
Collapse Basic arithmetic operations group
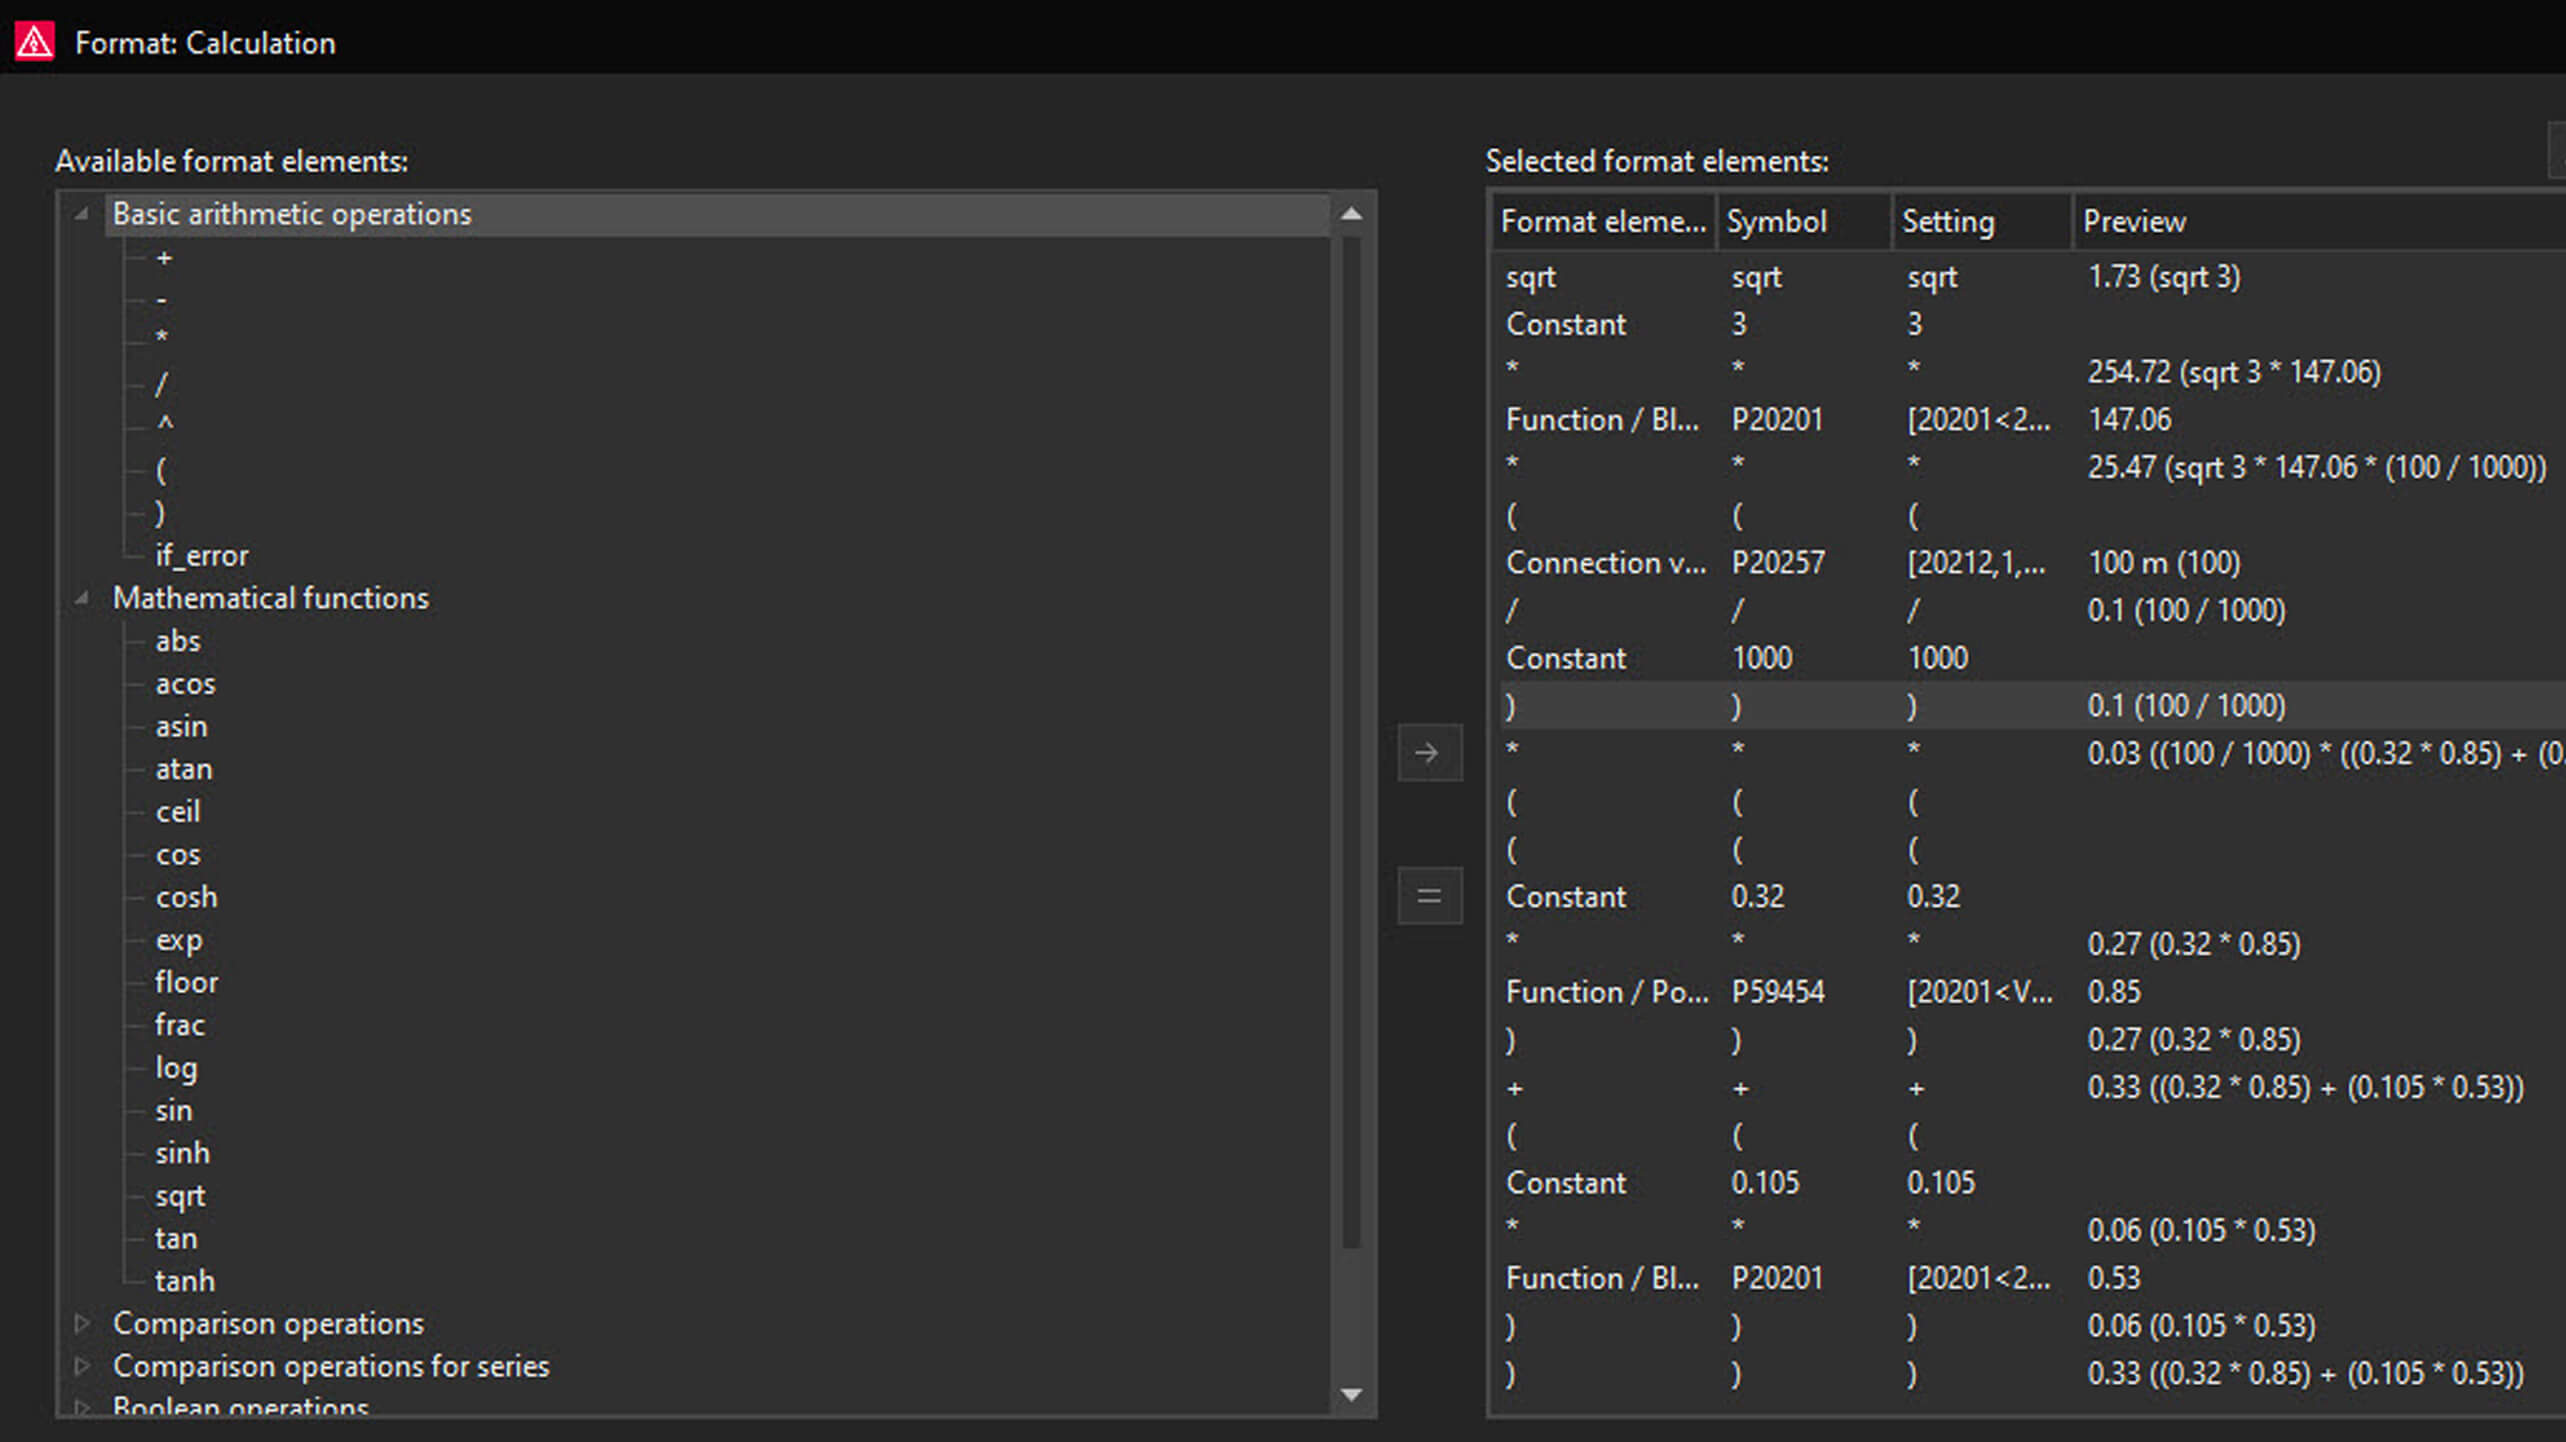(82, 214)
